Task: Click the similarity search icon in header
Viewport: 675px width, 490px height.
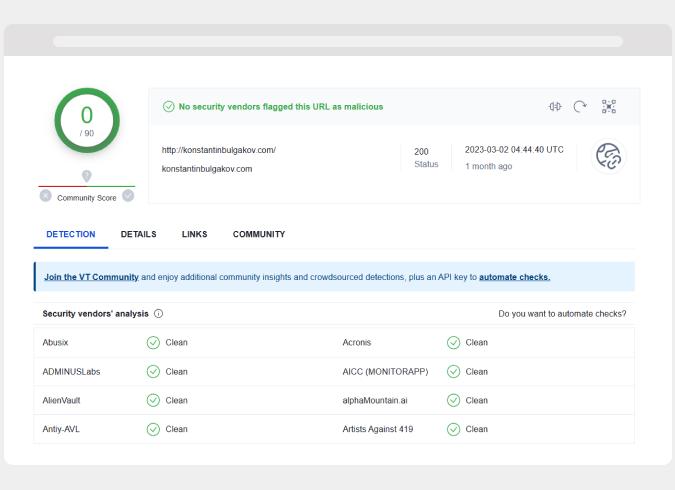Action: (x=555, y=106)
